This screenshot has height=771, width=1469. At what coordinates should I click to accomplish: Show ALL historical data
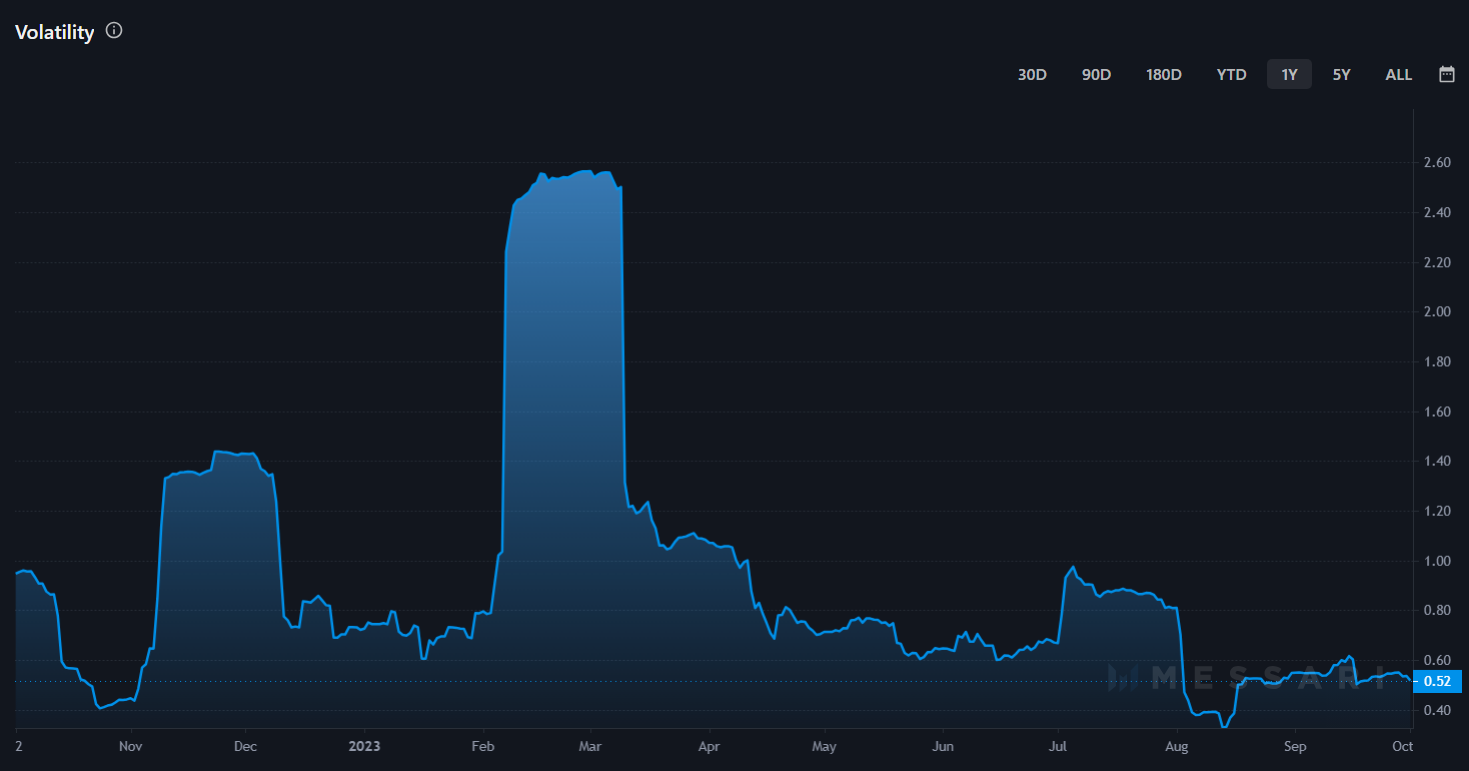point(1399,75)
